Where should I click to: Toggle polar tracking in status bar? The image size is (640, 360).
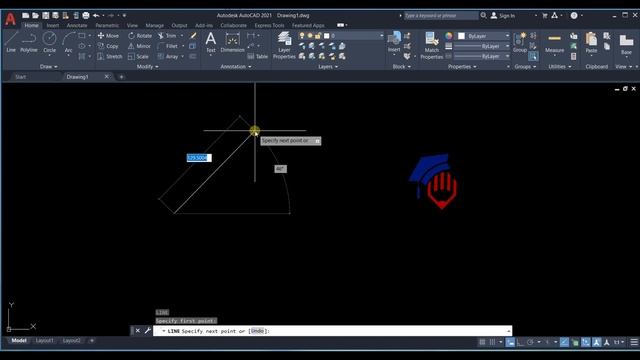(530, 342)
